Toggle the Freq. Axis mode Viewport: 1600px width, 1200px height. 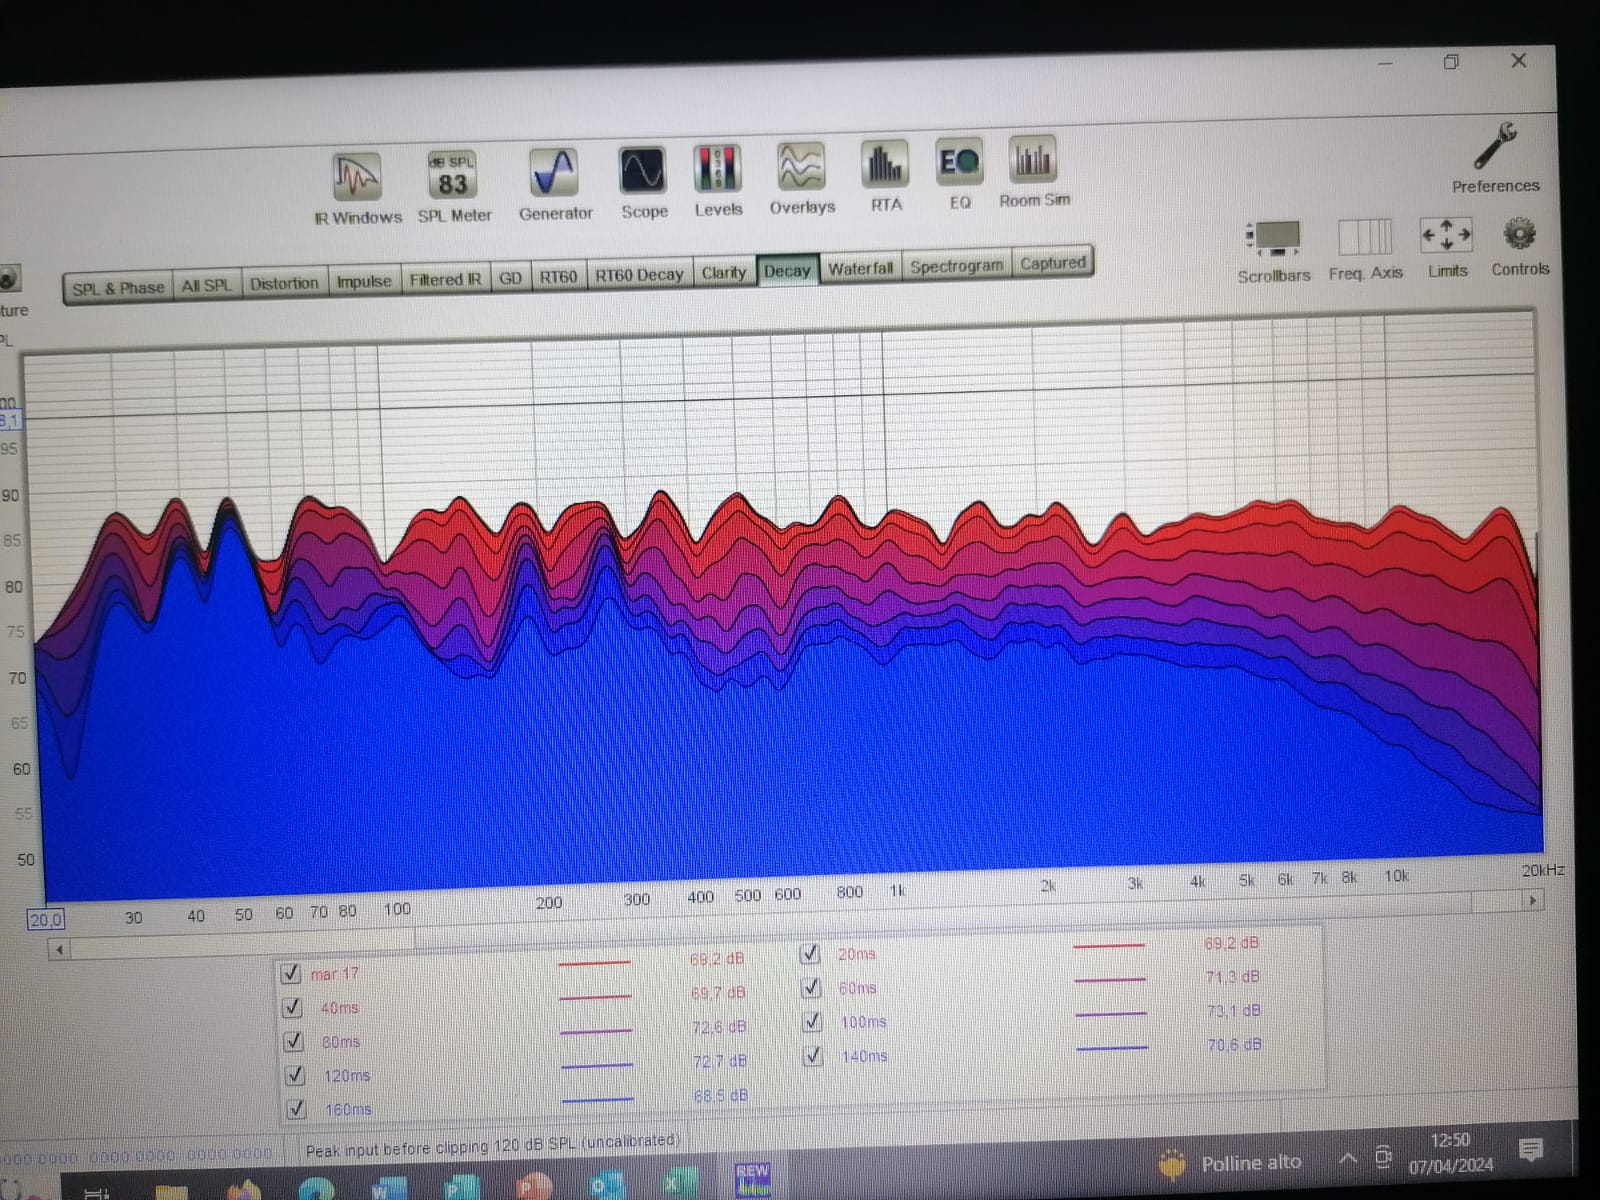pos(1365,249)
